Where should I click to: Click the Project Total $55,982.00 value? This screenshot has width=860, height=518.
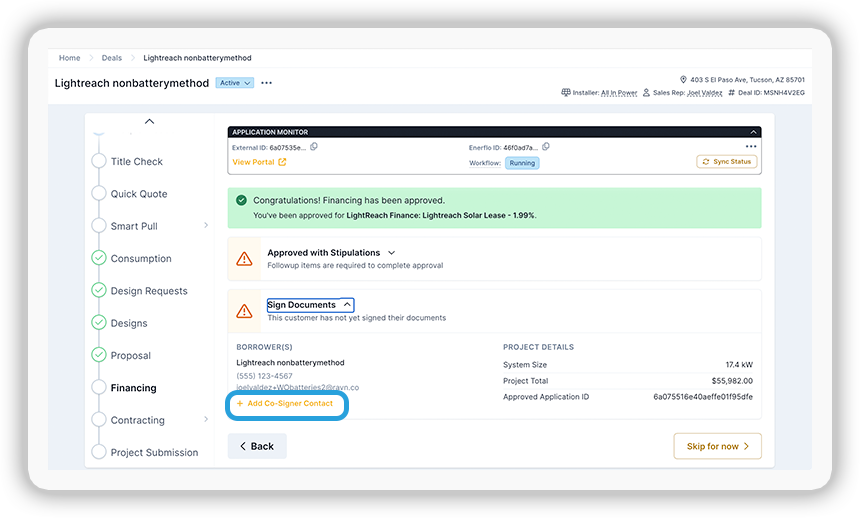[732, 381]
